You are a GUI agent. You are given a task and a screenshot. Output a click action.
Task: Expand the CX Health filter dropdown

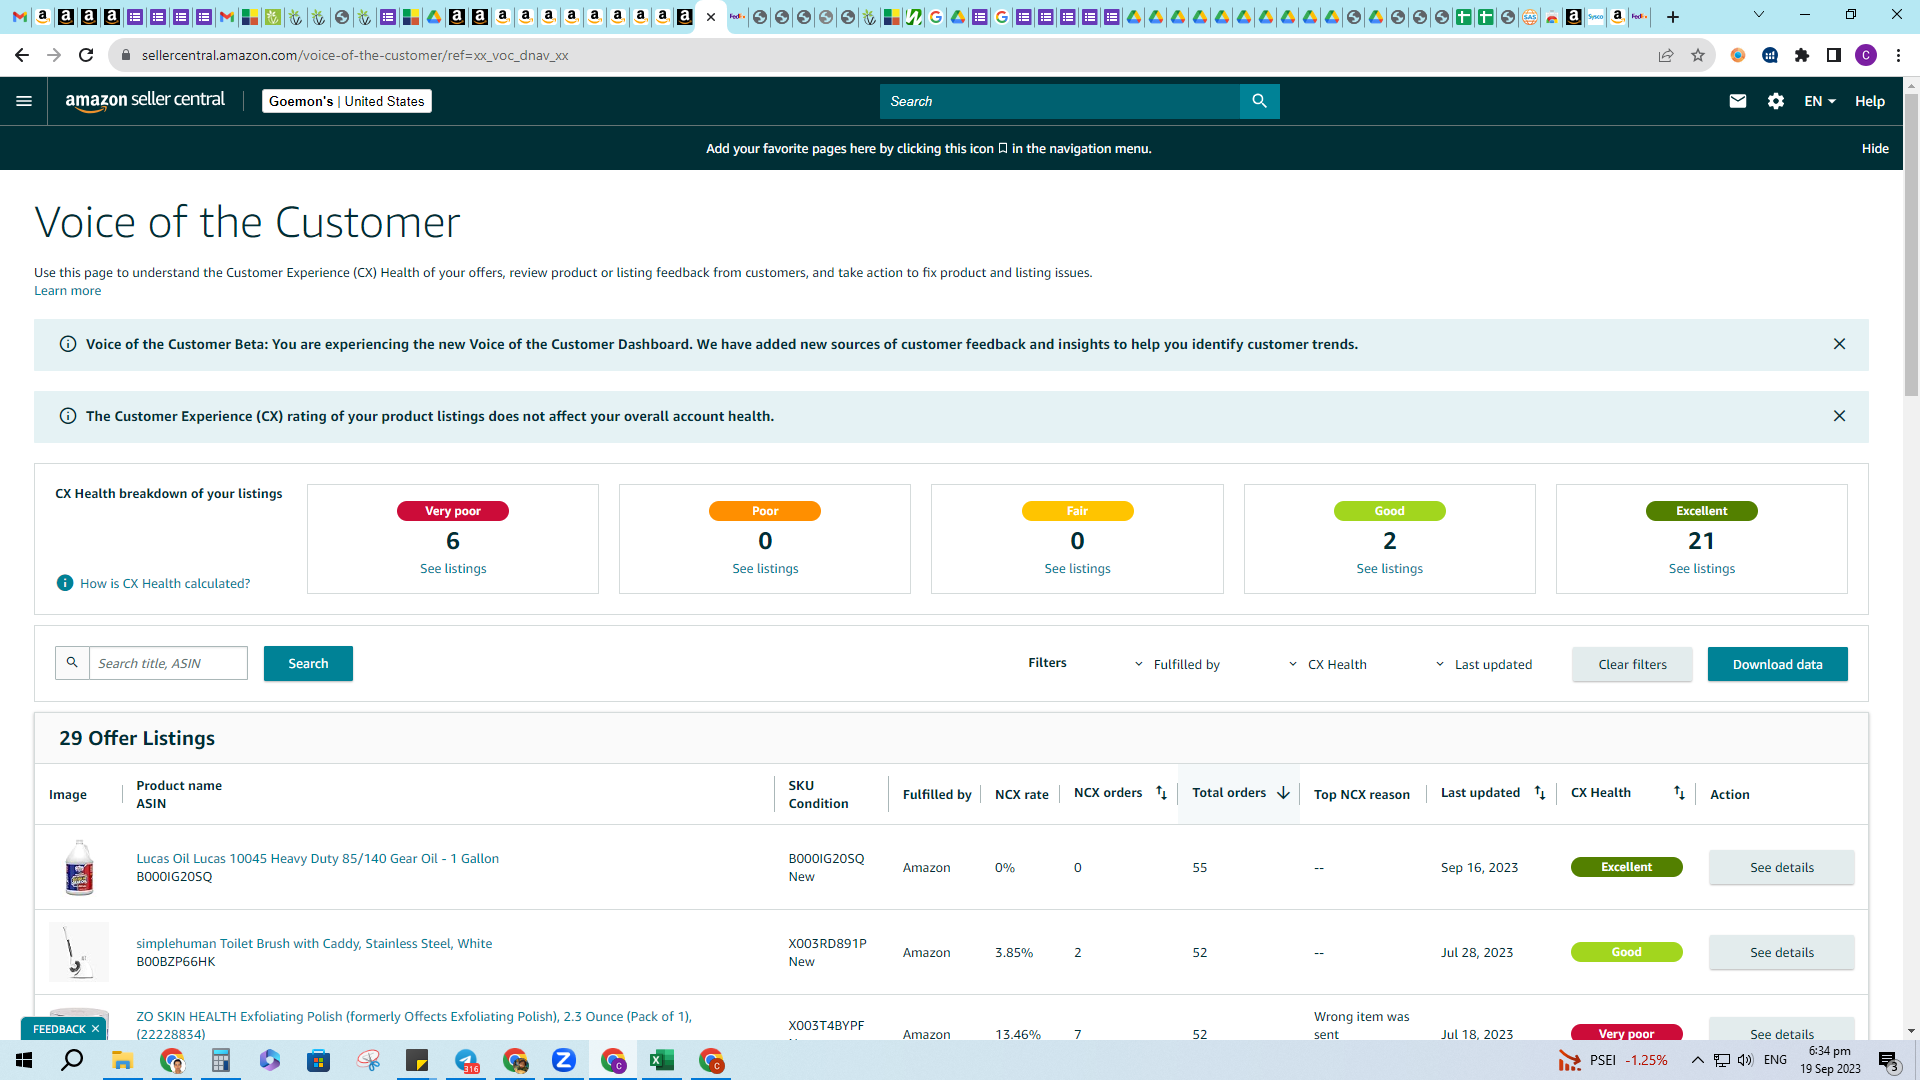[1327, 664]
